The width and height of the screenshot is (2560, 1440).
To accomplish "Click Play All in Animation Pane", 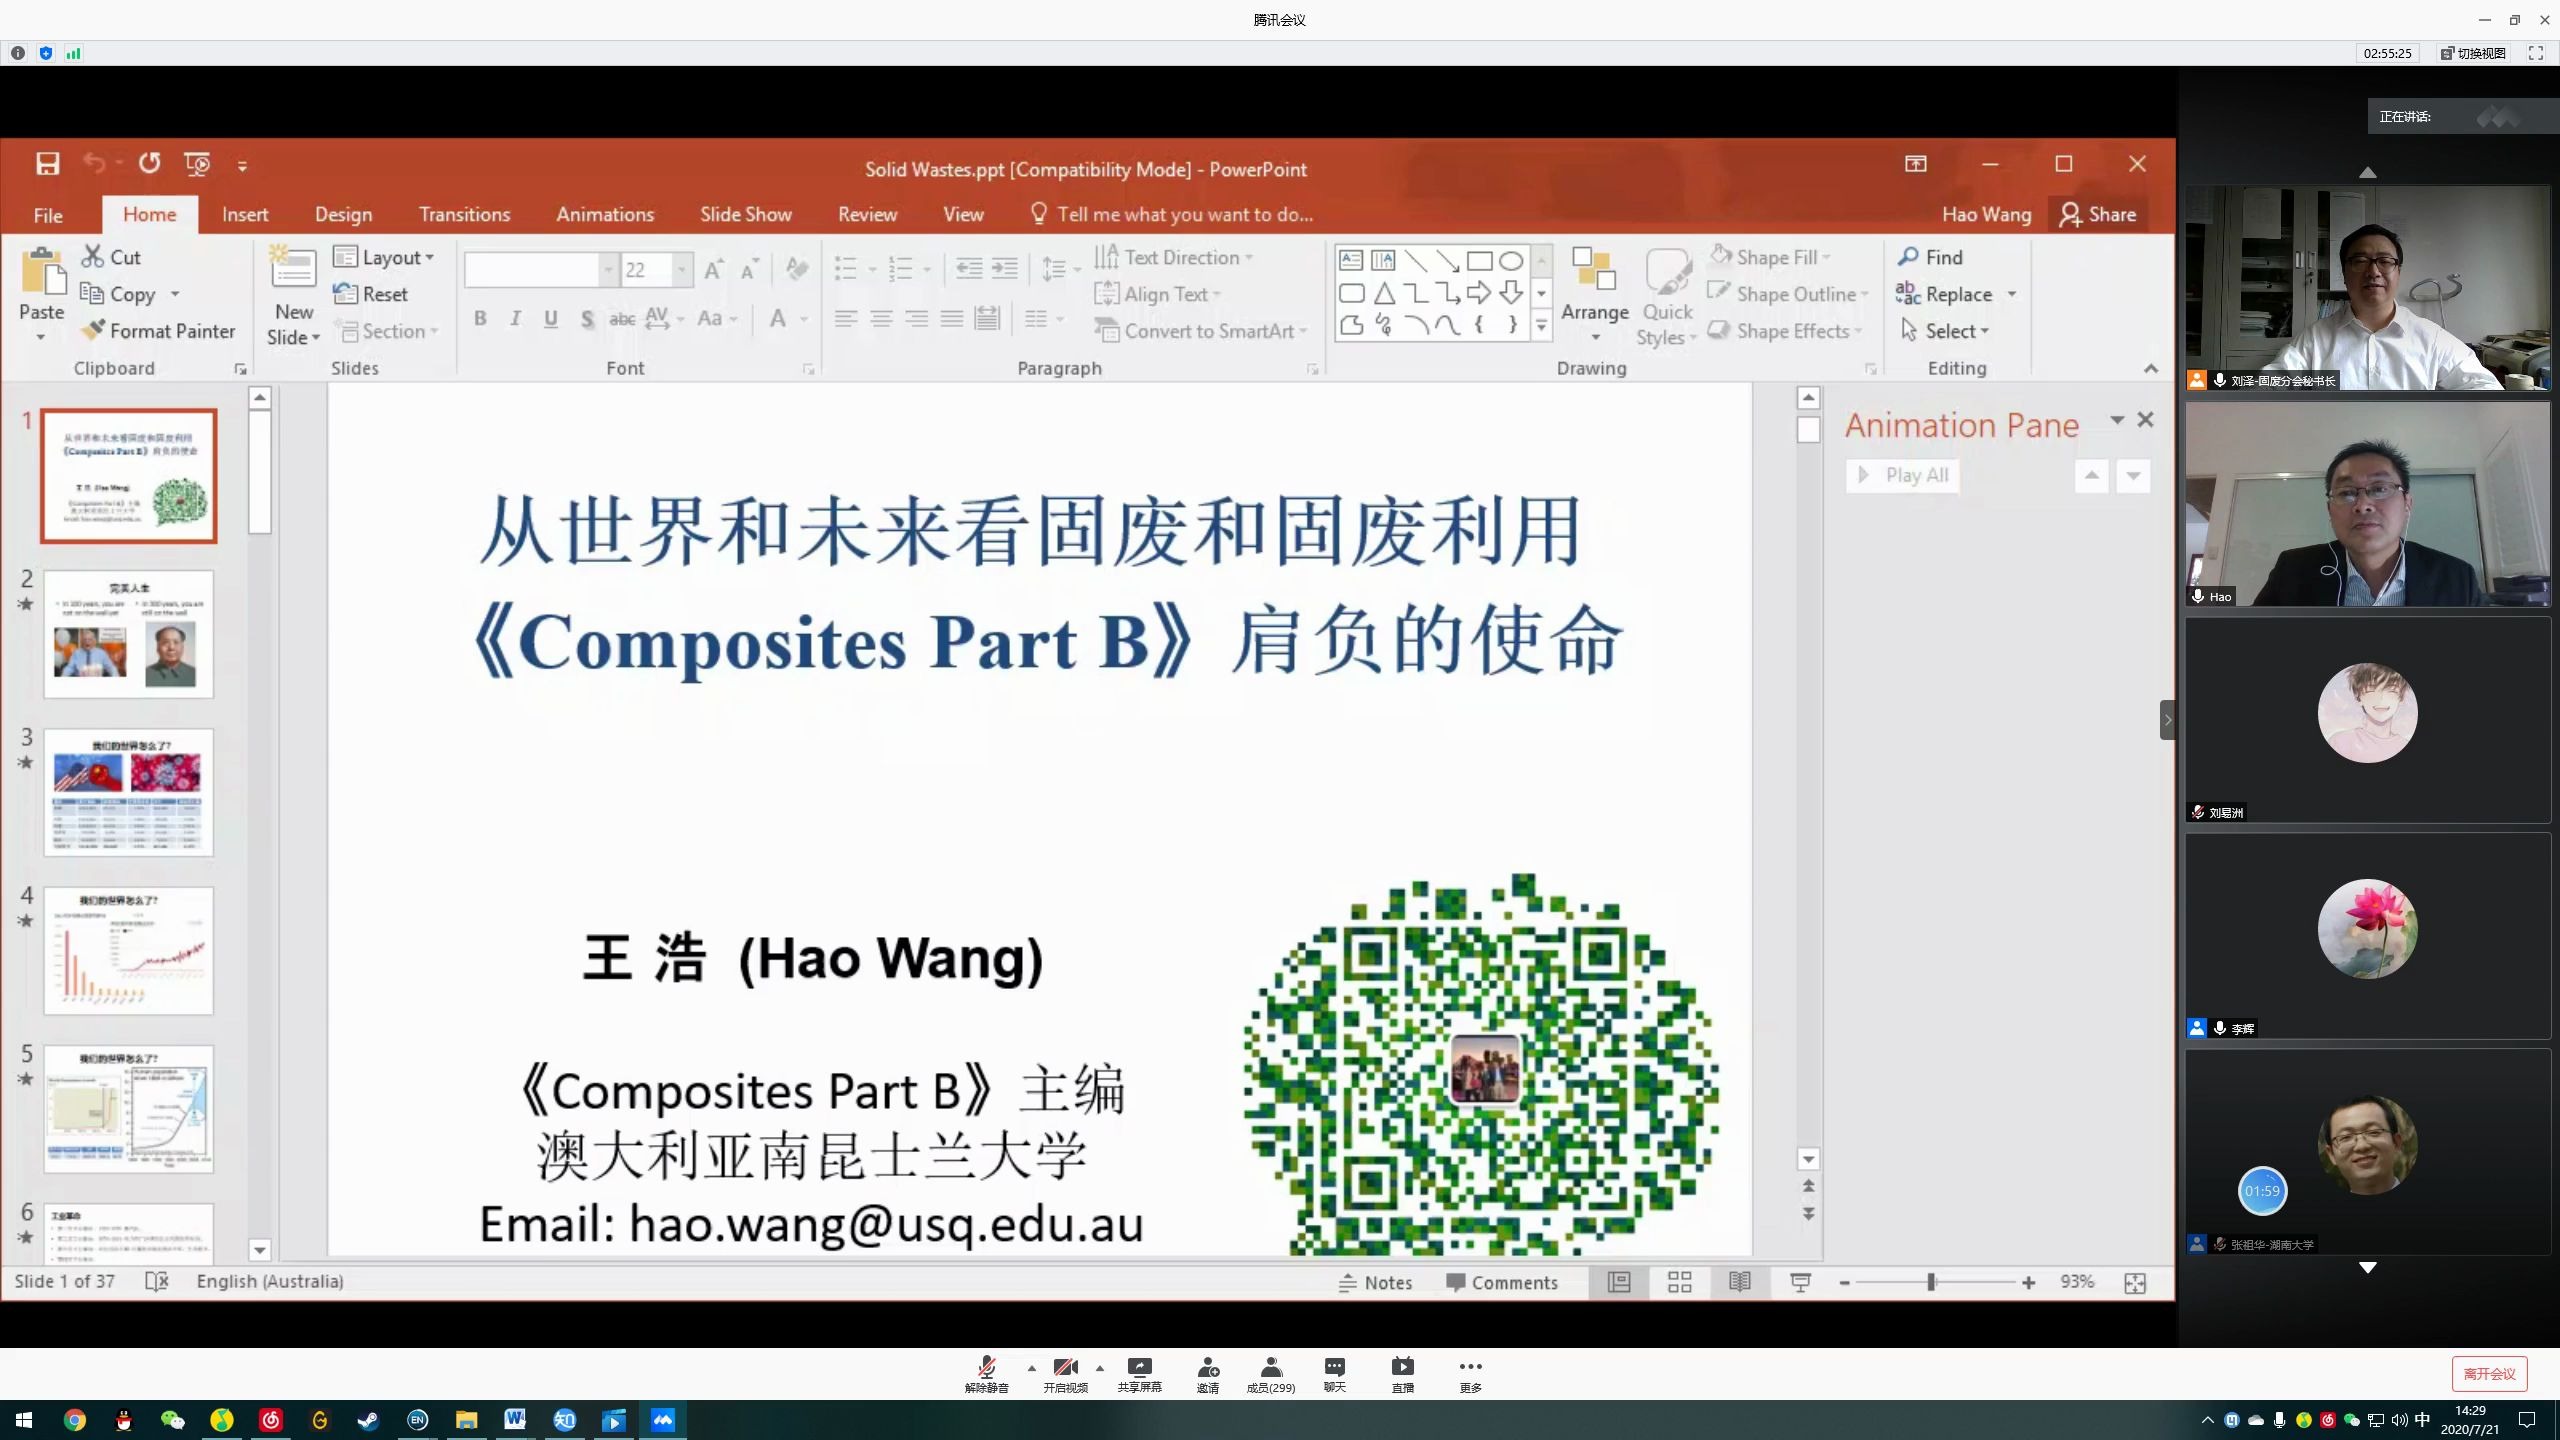I will [1902, 475].
